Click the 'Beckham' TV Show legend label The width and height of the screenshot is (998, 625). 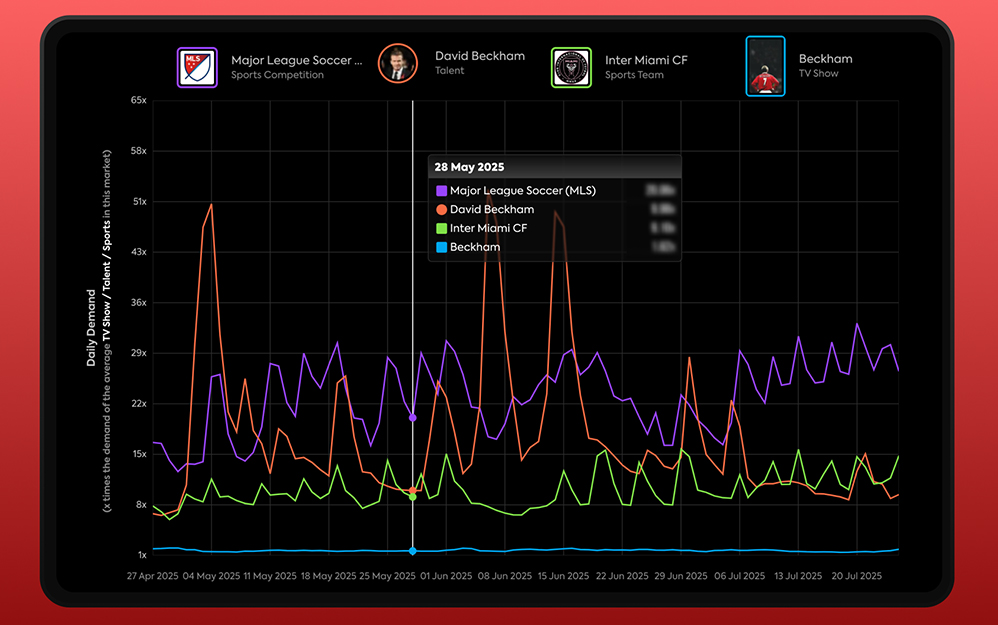(825, 59)
